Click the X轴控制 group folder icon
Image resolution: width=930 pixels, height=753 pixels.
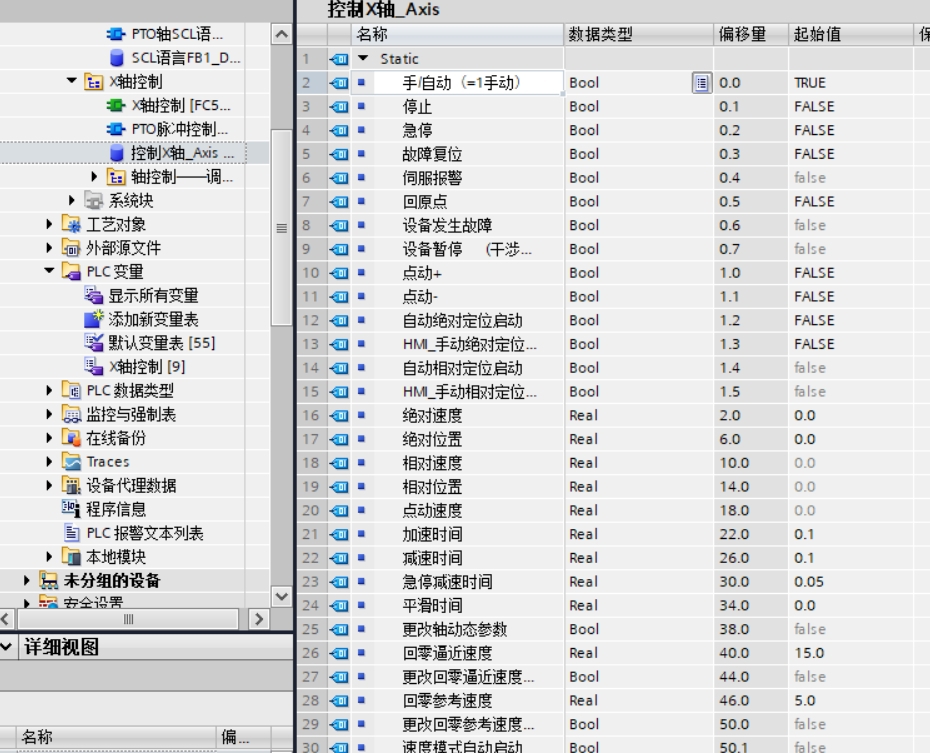point(94,82)
